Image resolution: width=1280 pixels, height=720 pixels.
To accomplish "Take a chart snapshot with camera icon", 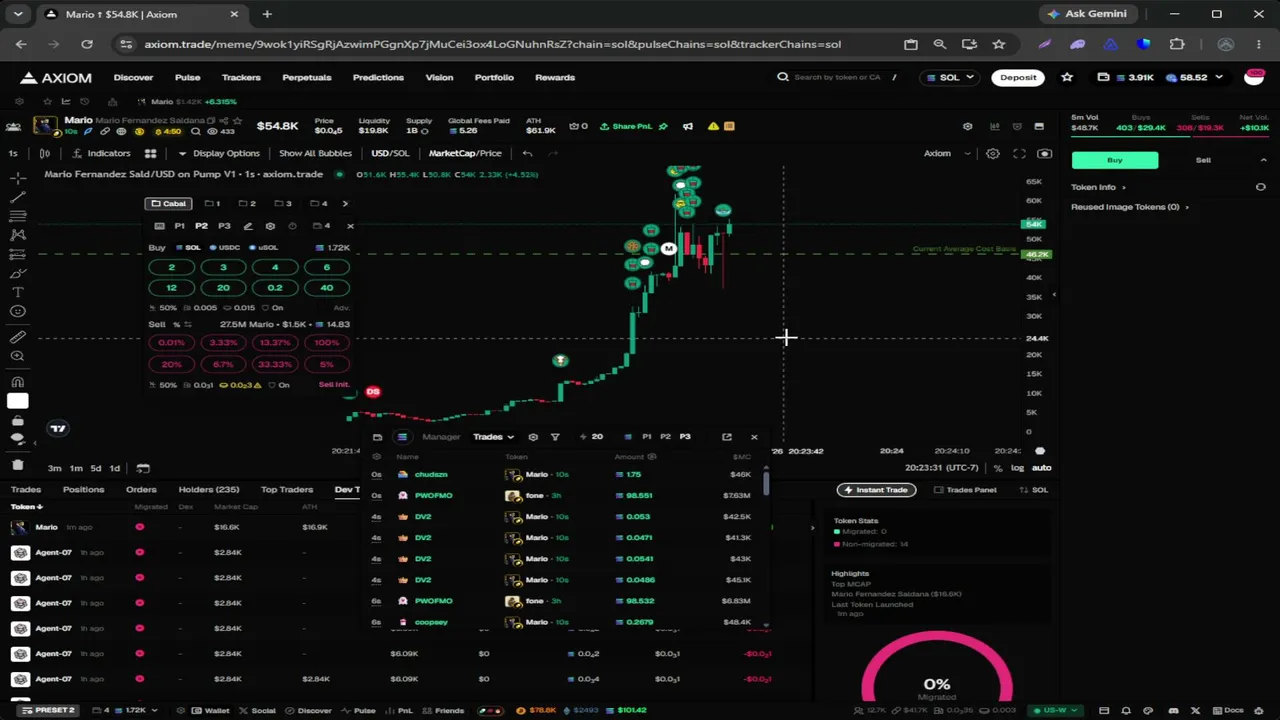I will 1044,153.
